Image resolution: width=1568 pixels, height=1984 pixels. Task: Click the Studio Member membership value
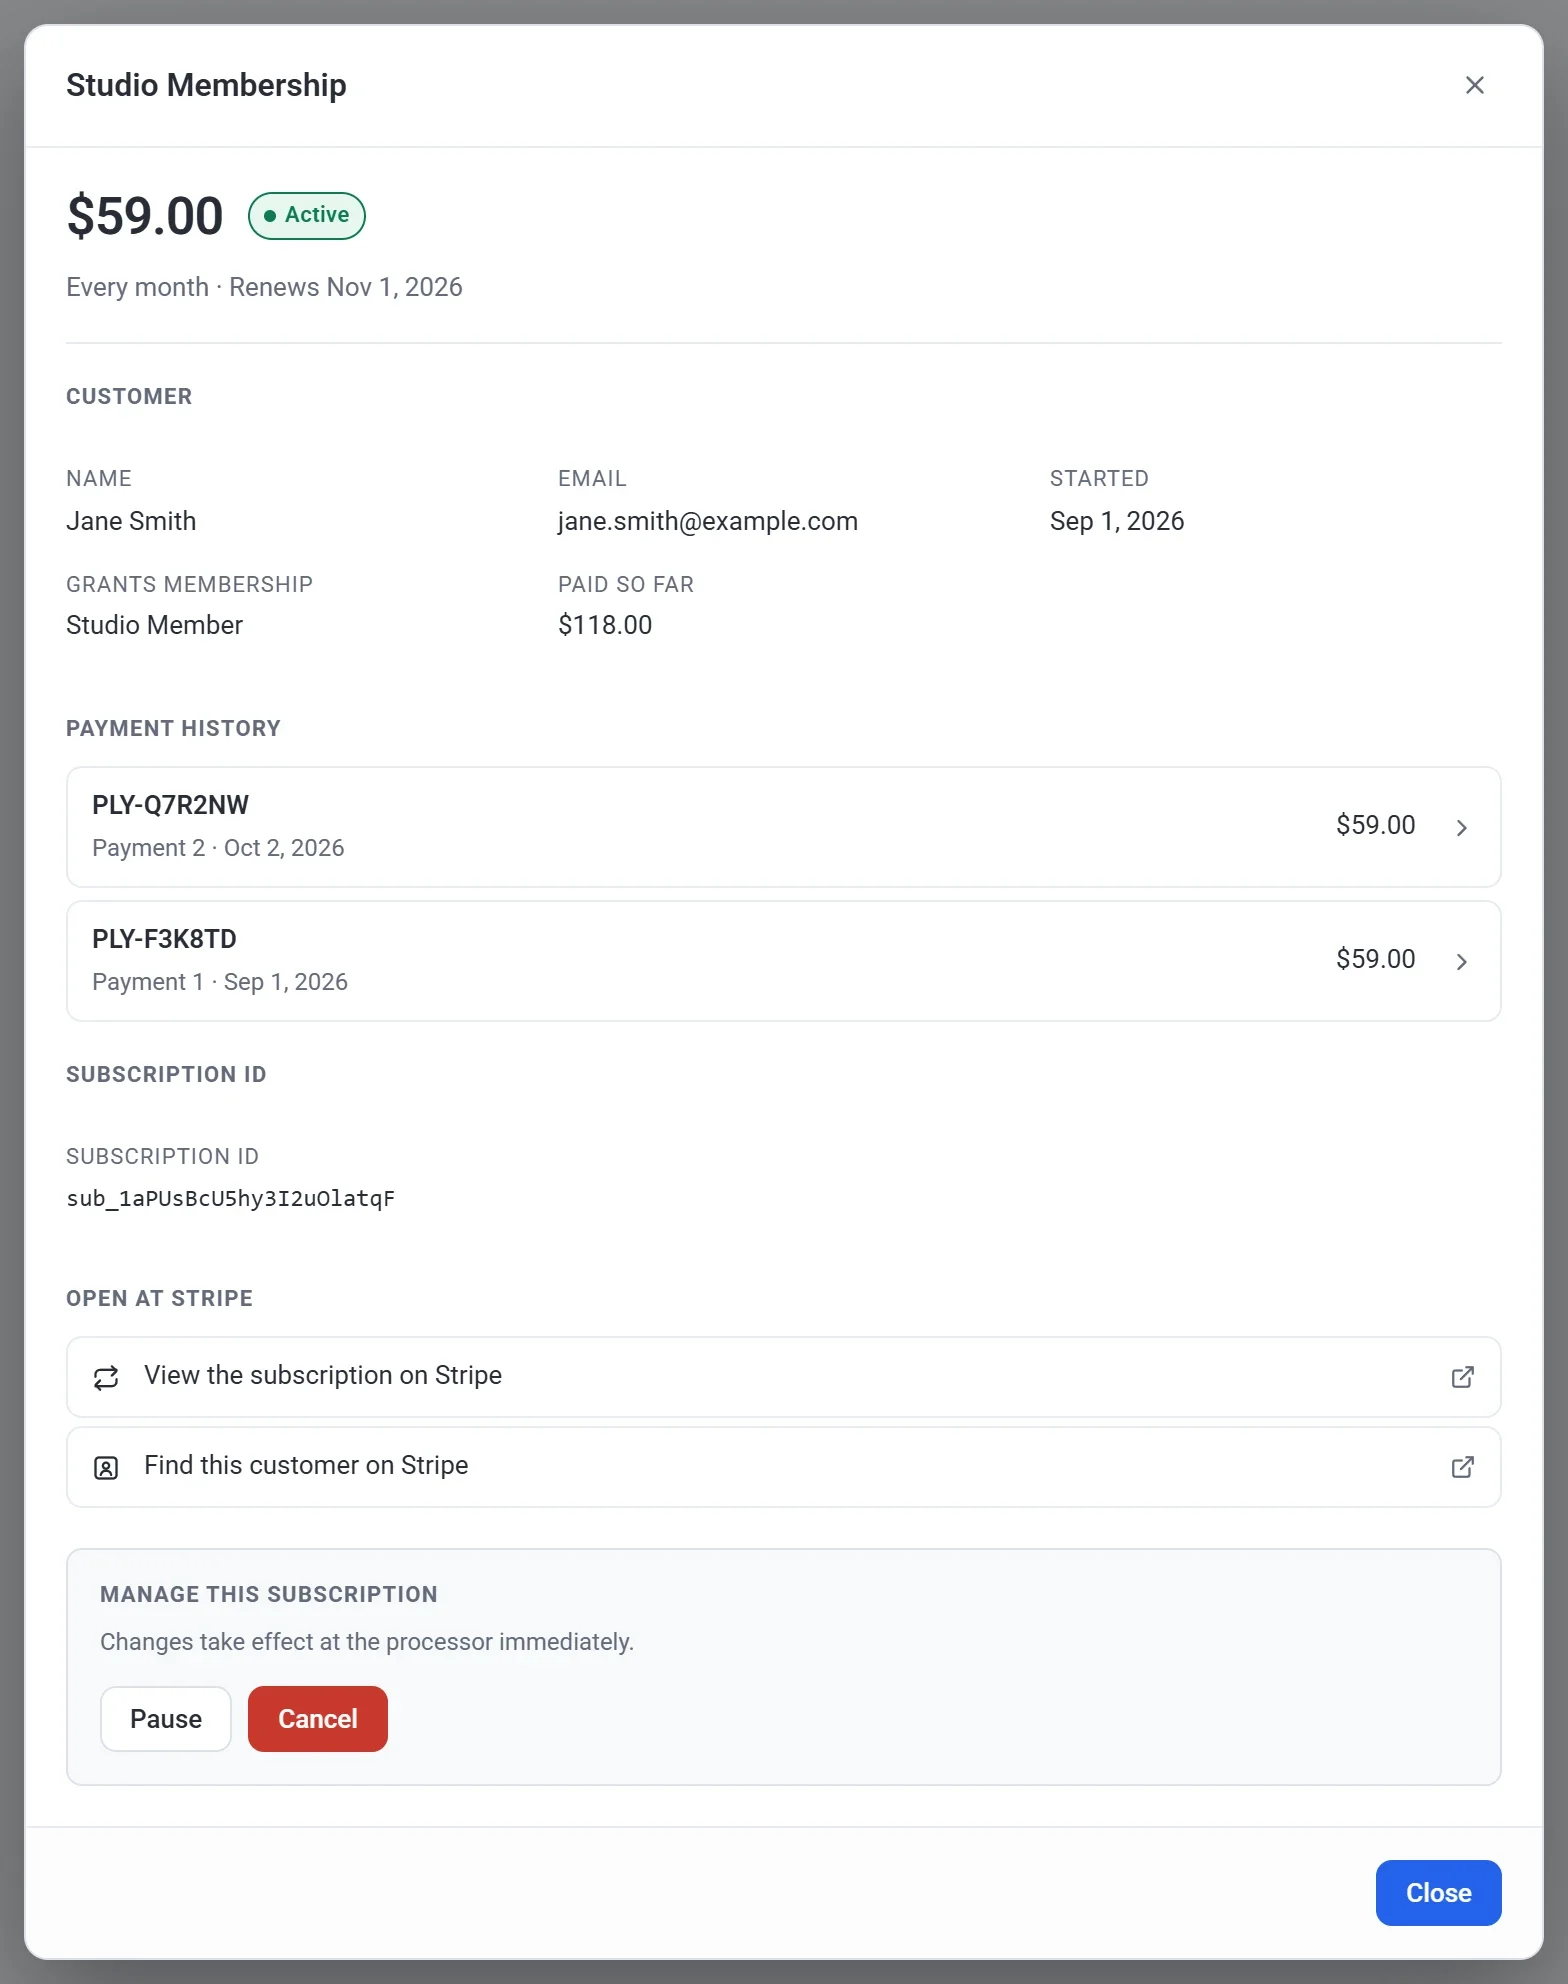[154, 625]
